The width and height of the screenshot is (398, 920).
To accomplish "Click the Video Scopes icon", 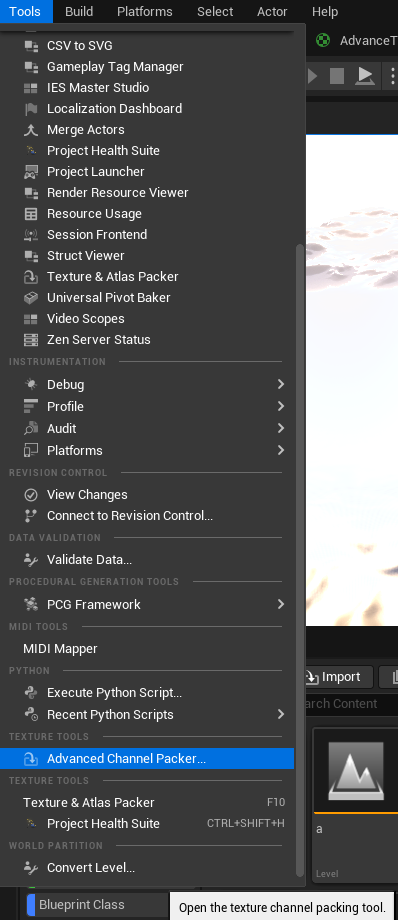I will 31,319.
